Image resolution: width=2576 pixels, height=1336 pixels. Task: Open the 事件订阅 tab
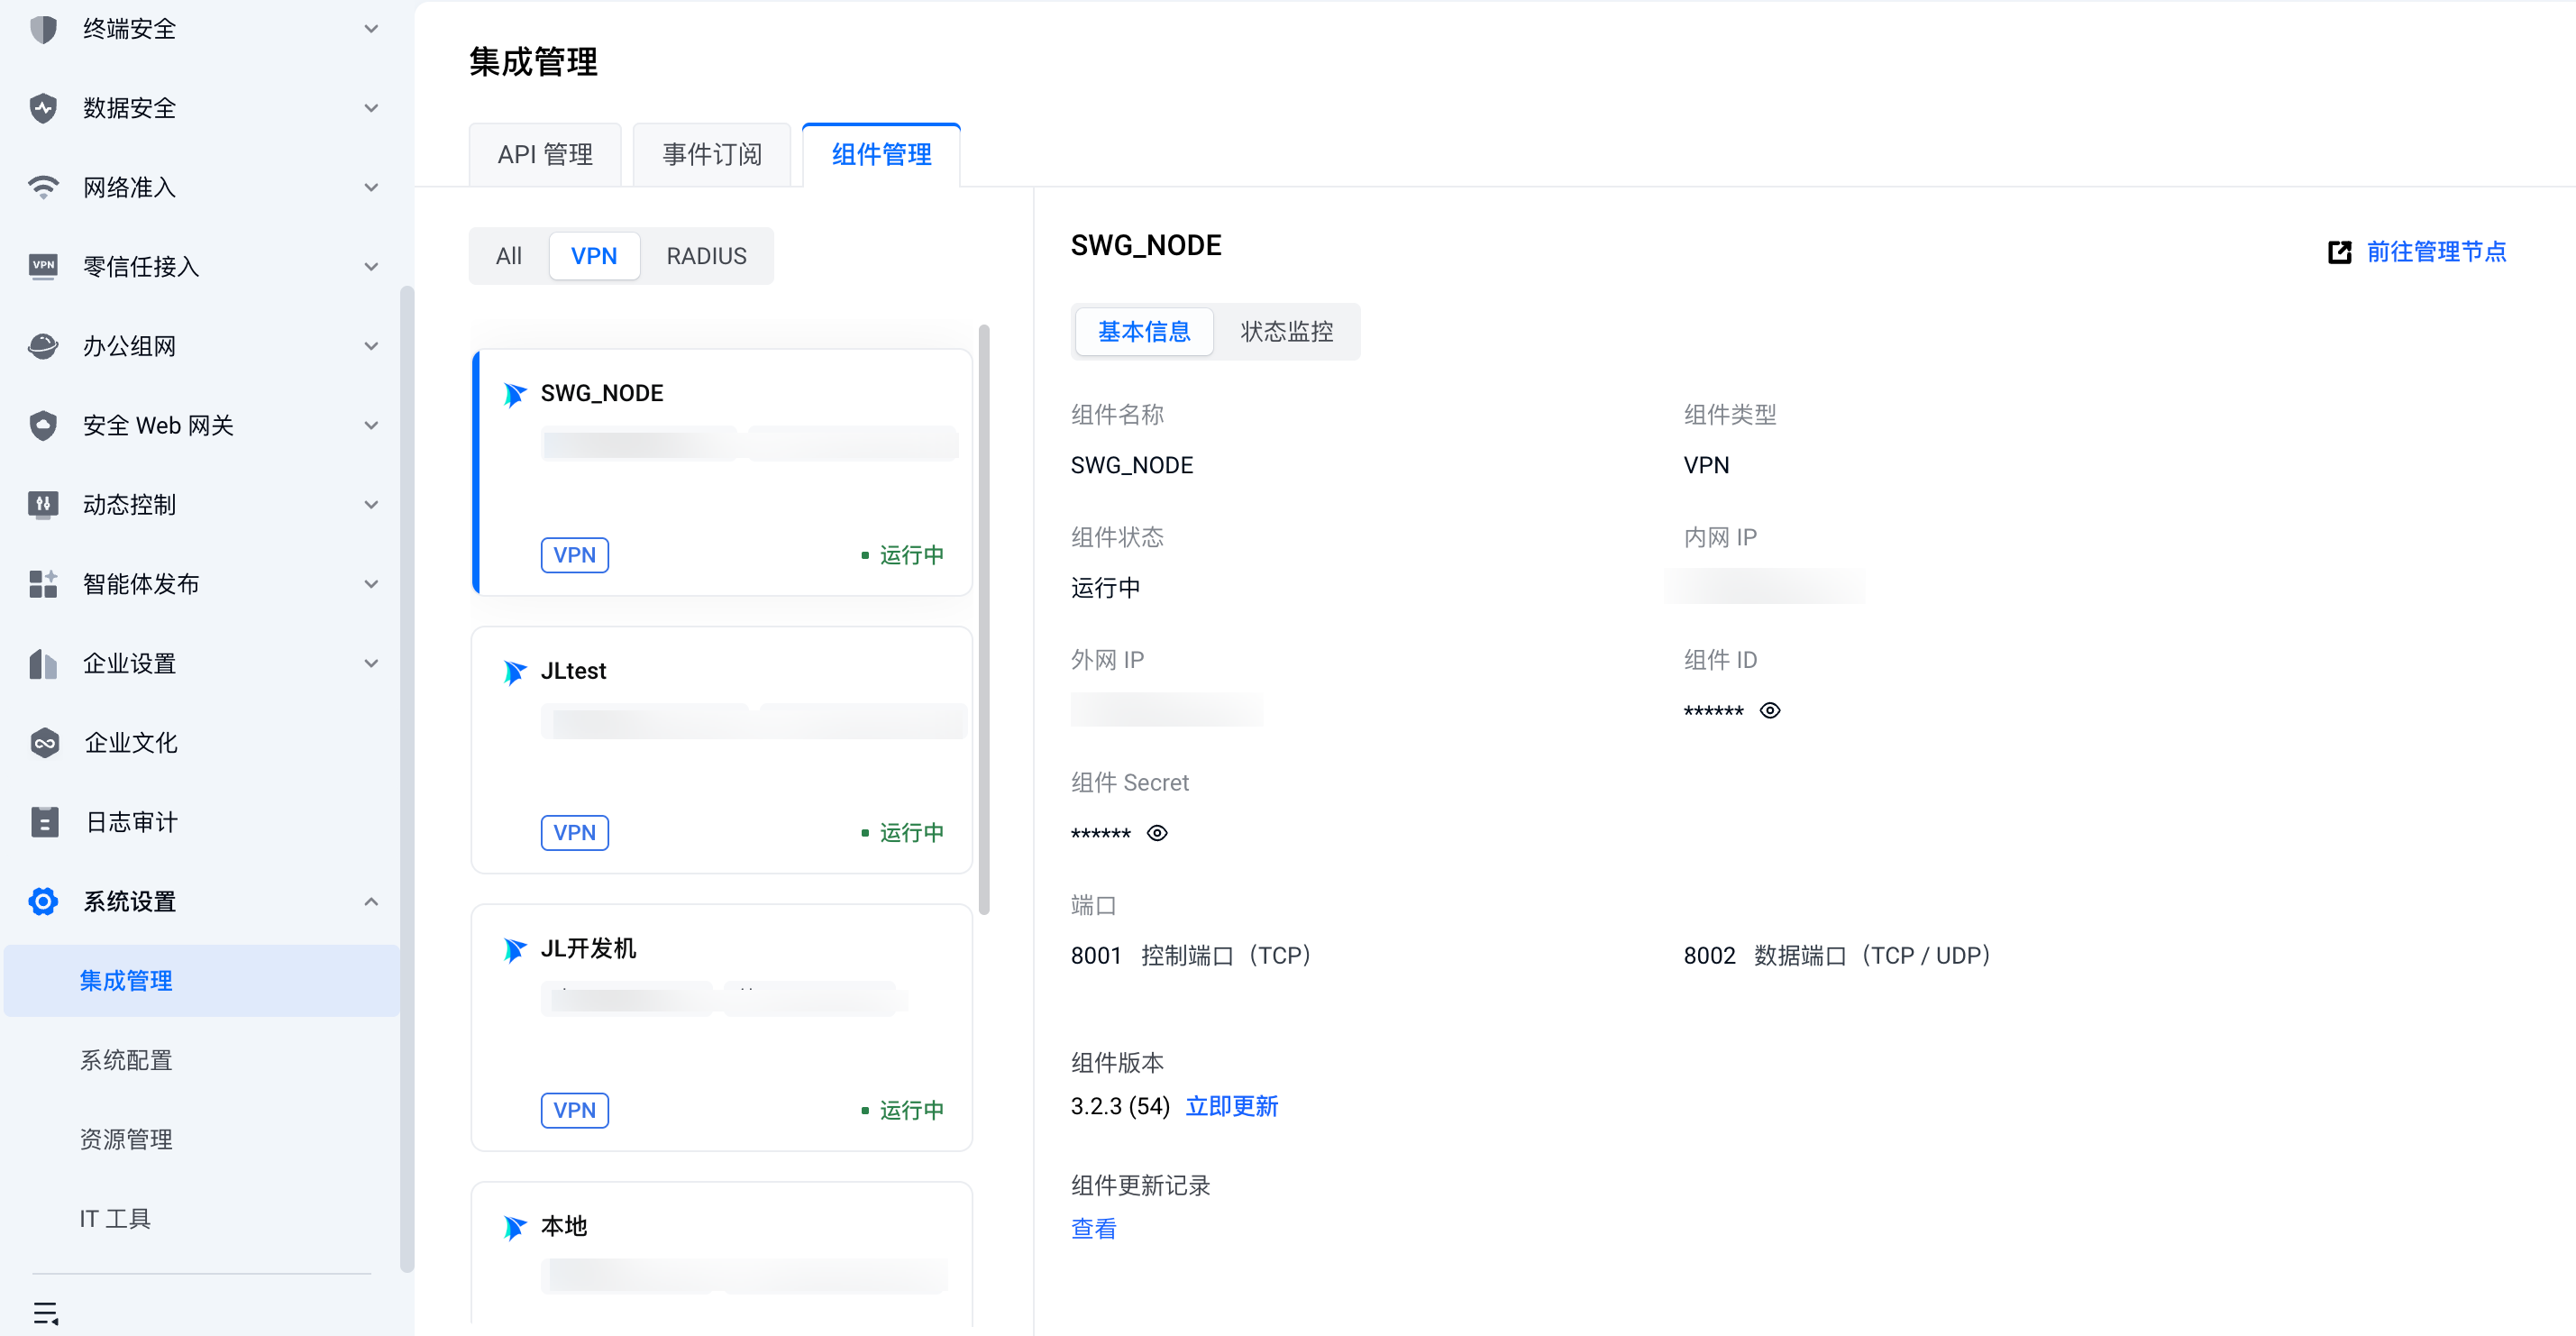(x=712, y=155)
